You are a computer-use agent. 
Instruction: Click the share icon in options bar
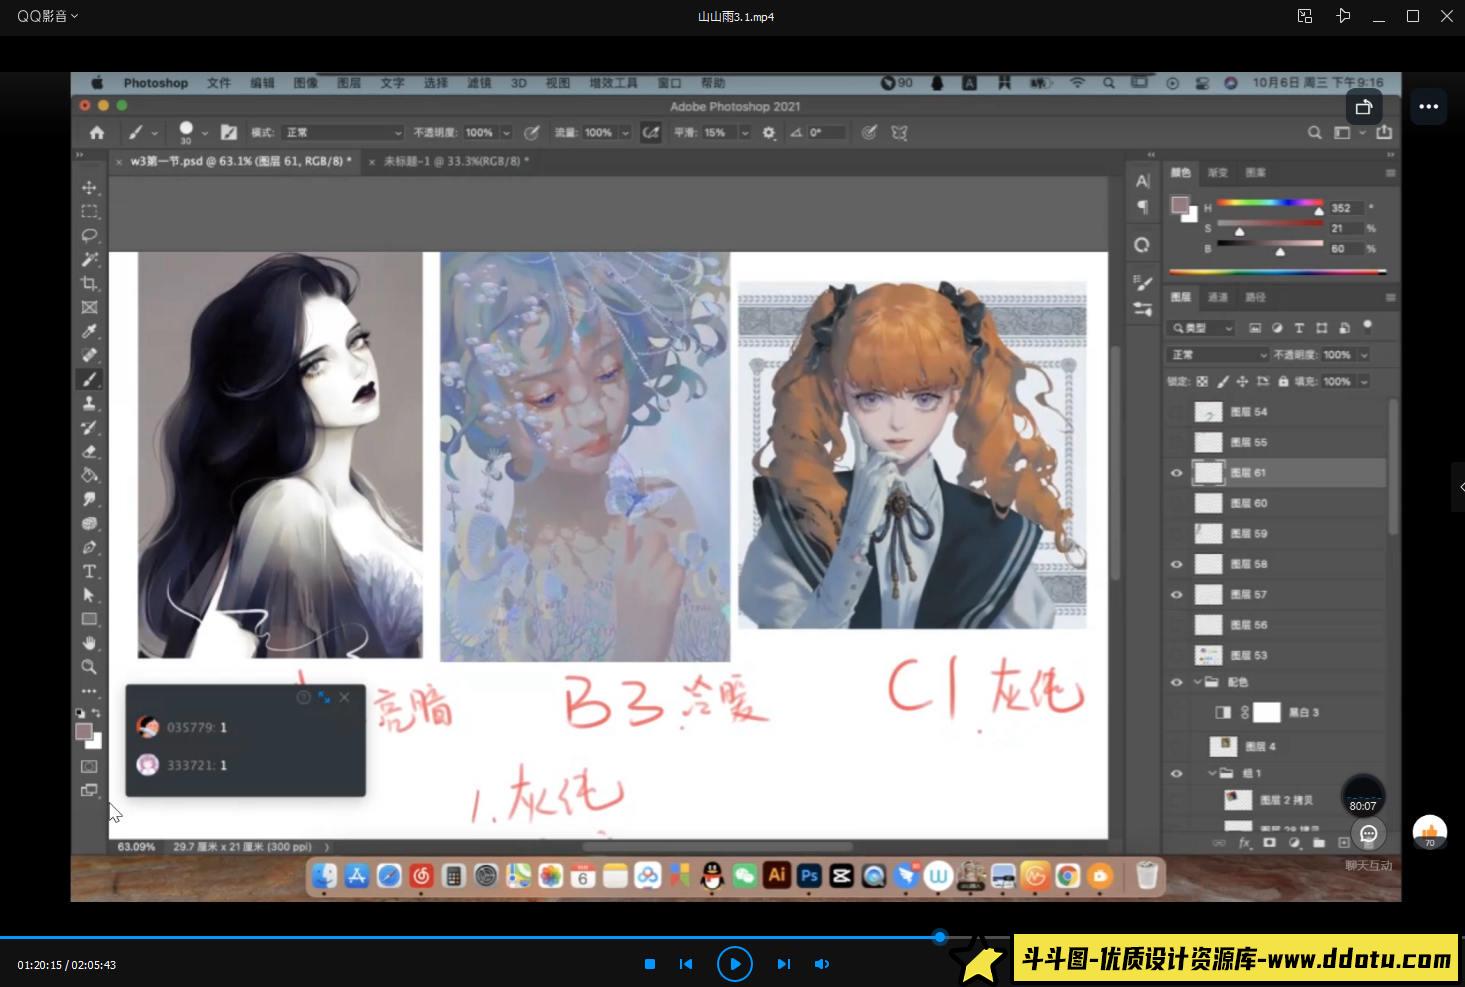point(1384,132)
